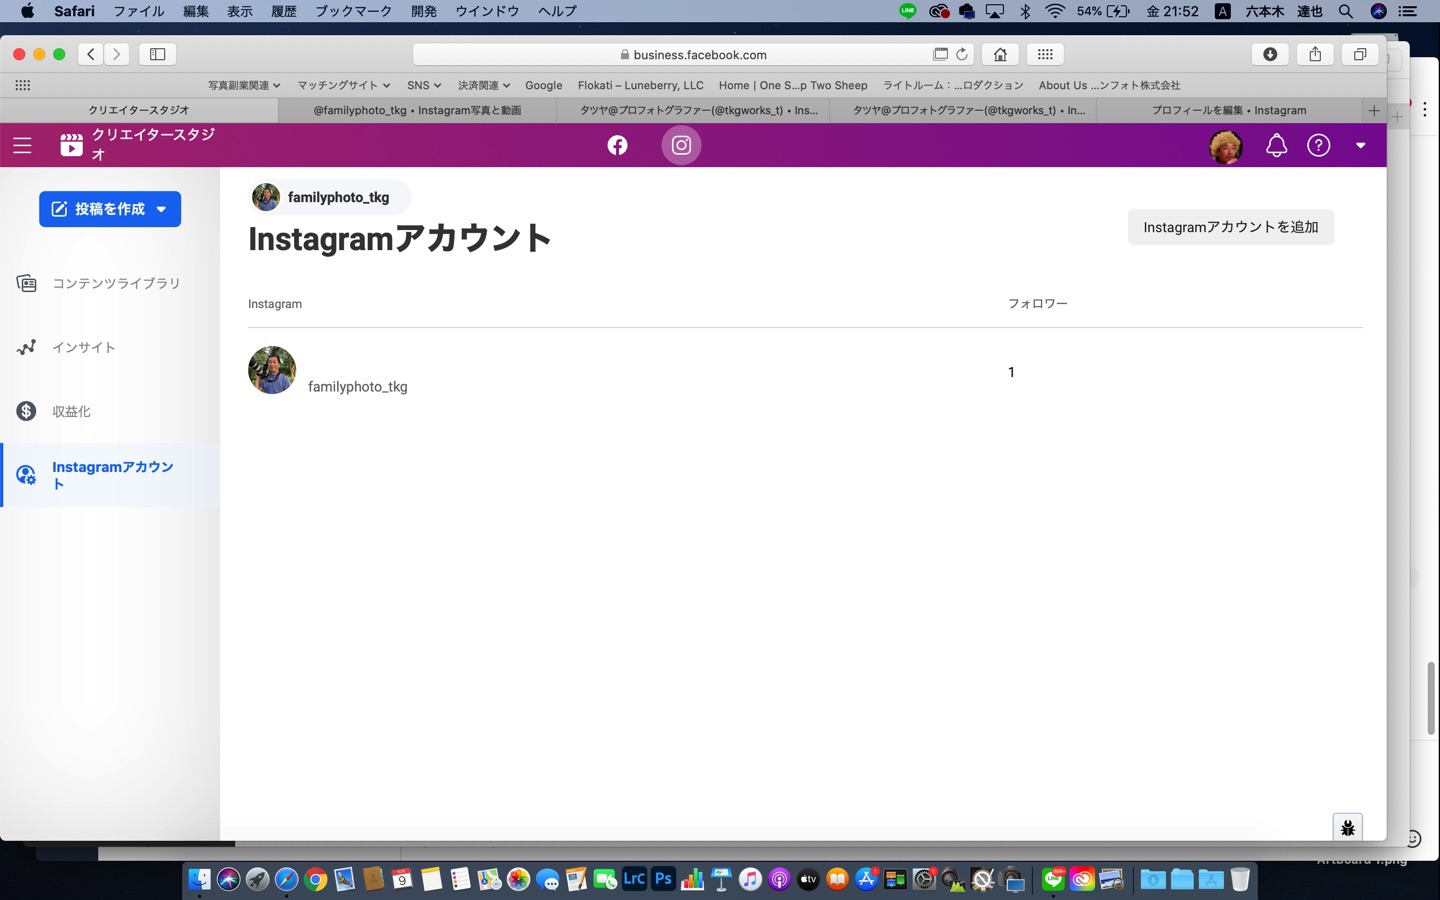This screenshot has width=1440, height=900.
Task: Open Spotlight search in the menu bar
Action: [1346, 11]
